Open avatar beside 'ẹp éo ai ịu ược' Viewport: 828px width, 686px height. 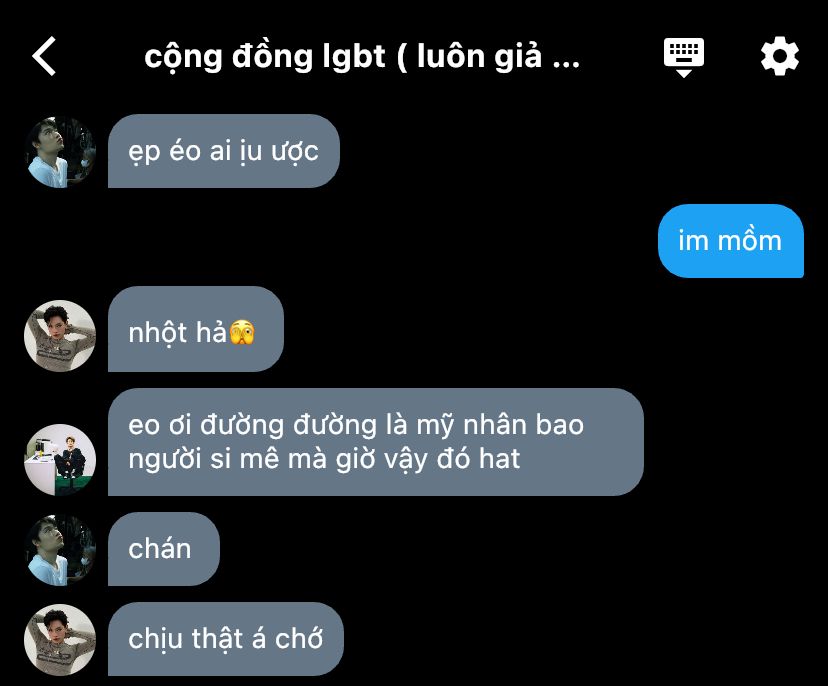pos(60,152)
